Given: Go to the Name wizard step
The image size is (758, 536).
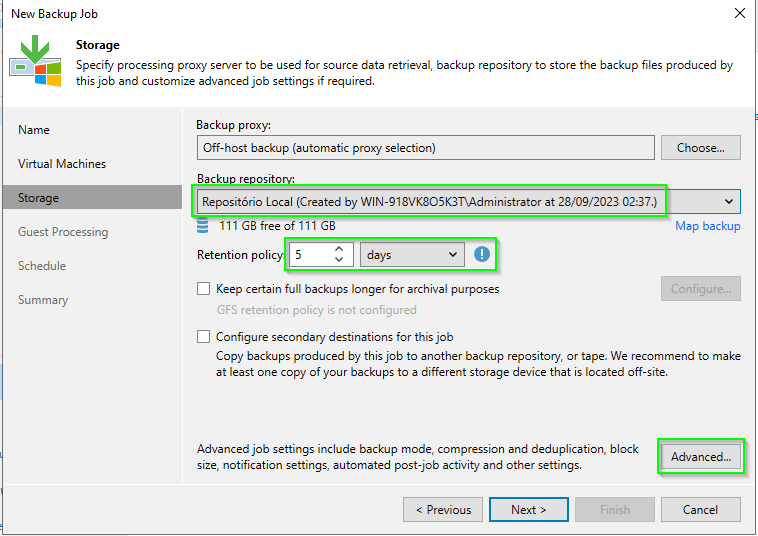Looking at the screenshot, I should tap(34, 130).
